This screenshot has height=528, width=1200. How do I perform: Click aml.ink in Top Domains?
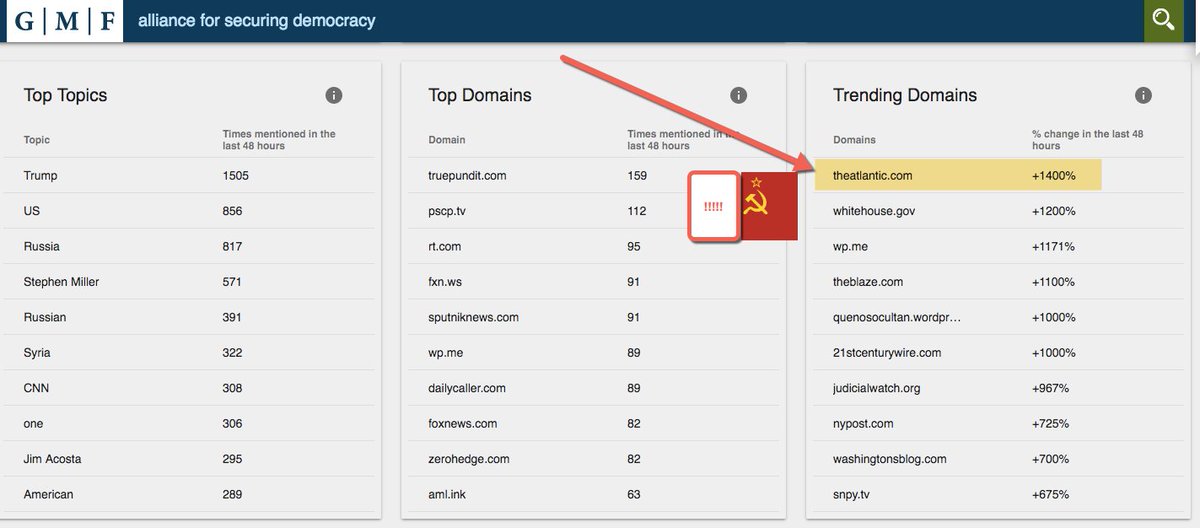coord(445,494)
